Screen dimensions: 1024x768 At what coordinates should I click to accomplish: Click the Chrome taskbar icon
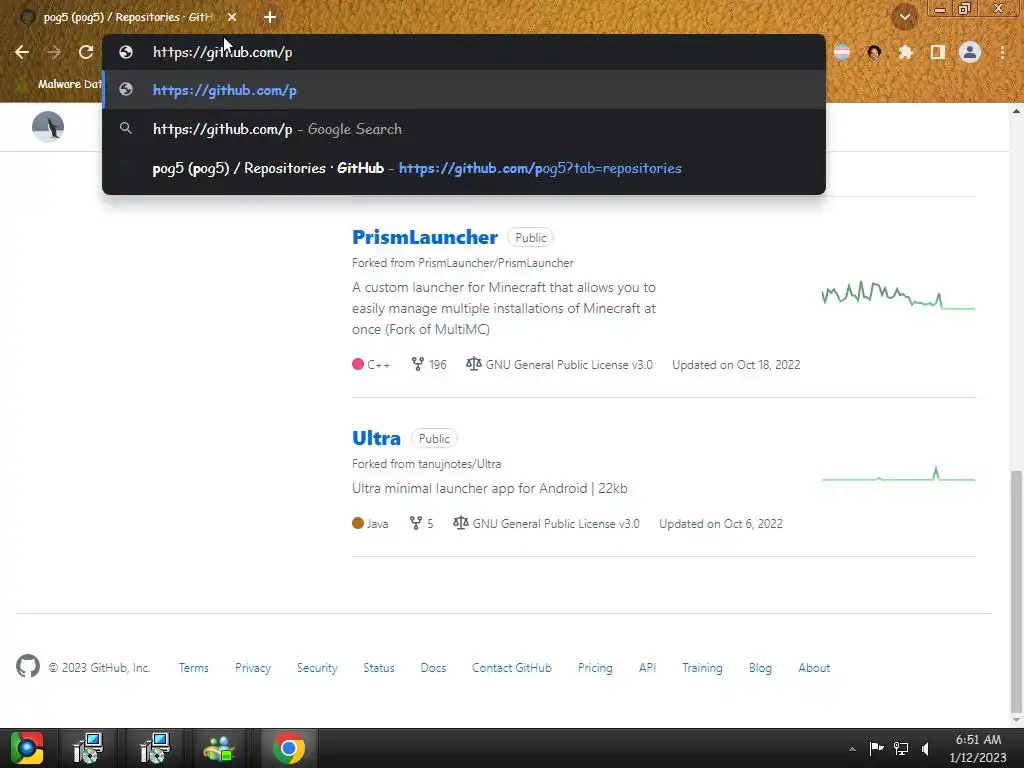click(288, 748)
